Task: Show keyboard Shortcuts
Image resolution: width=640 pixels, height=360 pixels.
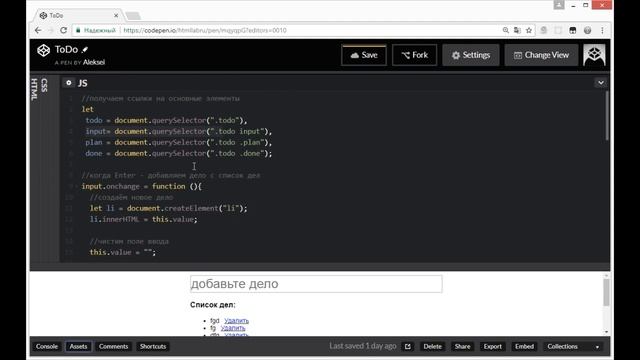Action: tap(153, 347)
